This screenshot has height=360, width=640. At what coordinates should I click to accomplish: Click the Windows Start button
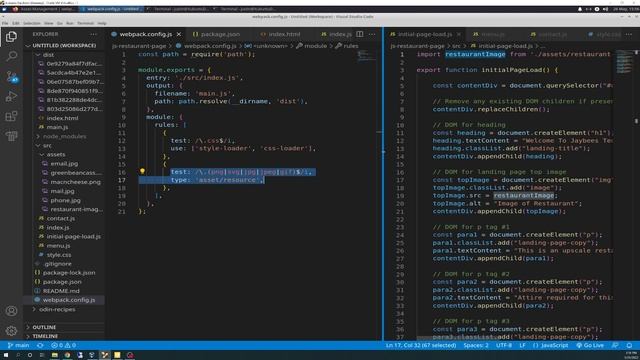6,355
